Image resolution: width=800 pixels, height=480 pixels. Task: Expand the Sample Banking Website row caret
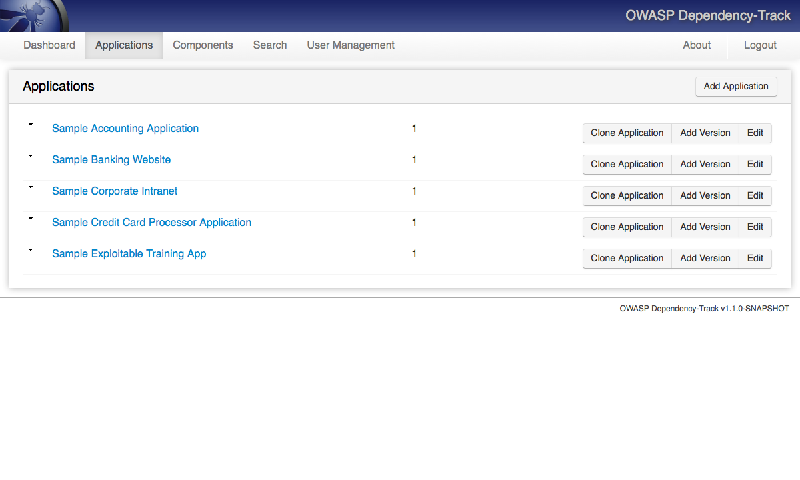(x=31, y=156)
